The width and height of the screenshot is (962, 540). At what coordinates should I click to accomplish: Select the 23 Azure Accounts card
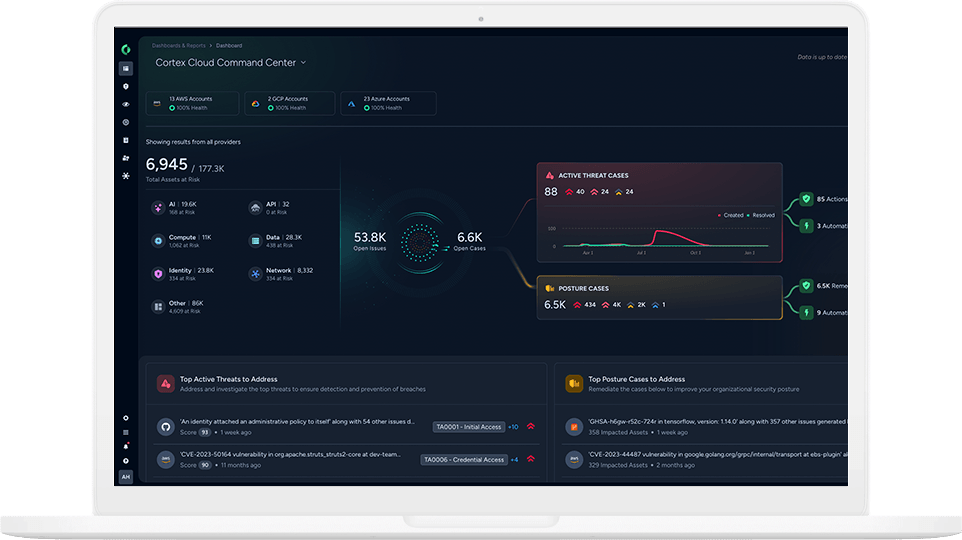(x=388, y=103)
